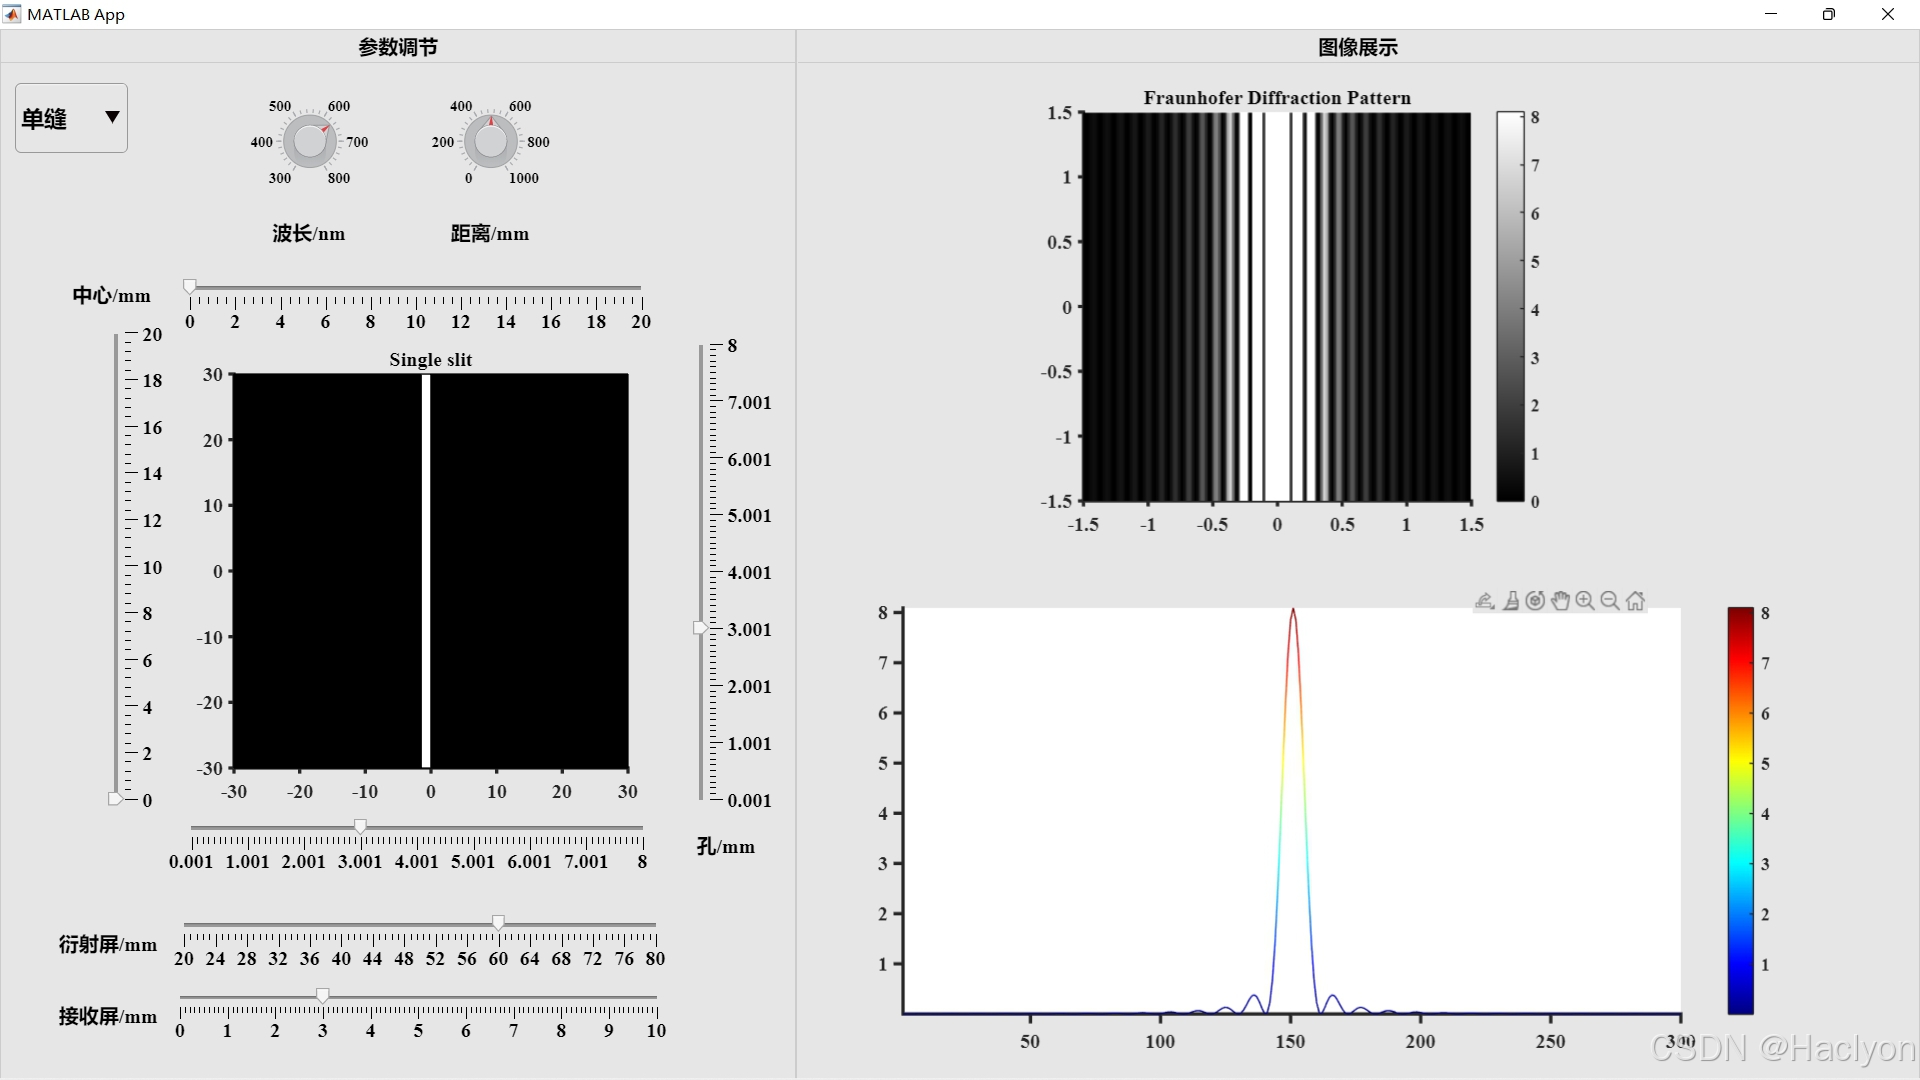Click the vertical 孔/mm slider thumb
1920x1080 pixels.
700,628
